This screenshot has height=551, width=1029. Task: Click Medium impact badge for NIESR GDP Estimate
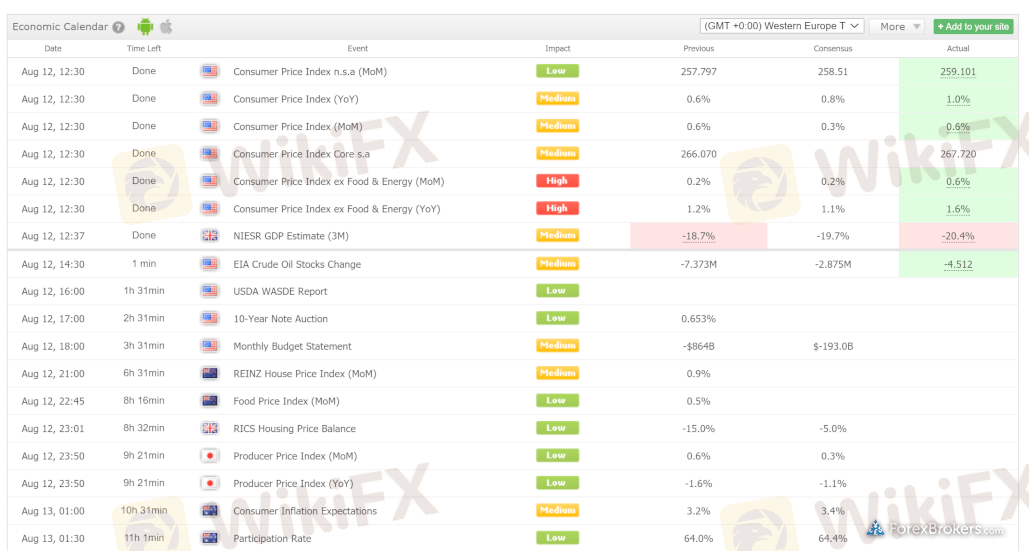pos(557,236)
